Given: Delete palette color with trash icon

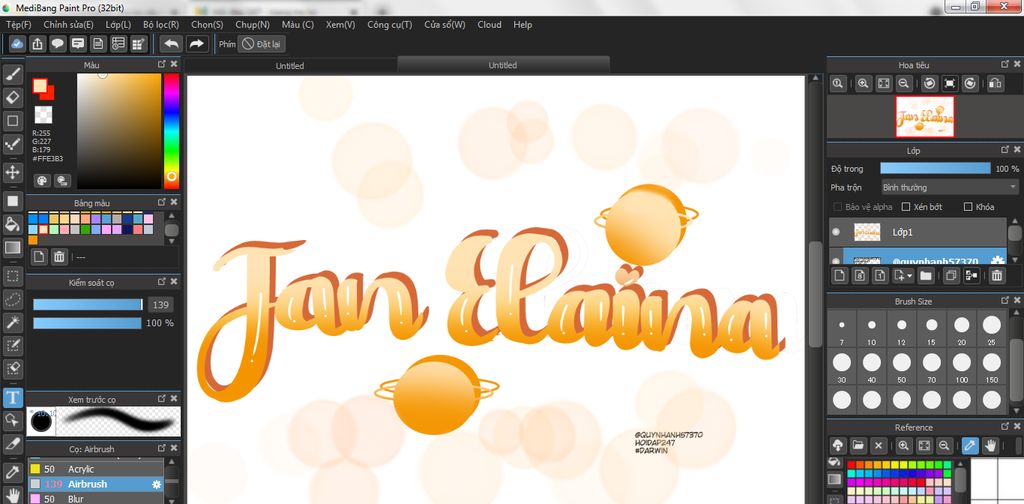Looking at the screenshot, I should [x=59, y=257].
